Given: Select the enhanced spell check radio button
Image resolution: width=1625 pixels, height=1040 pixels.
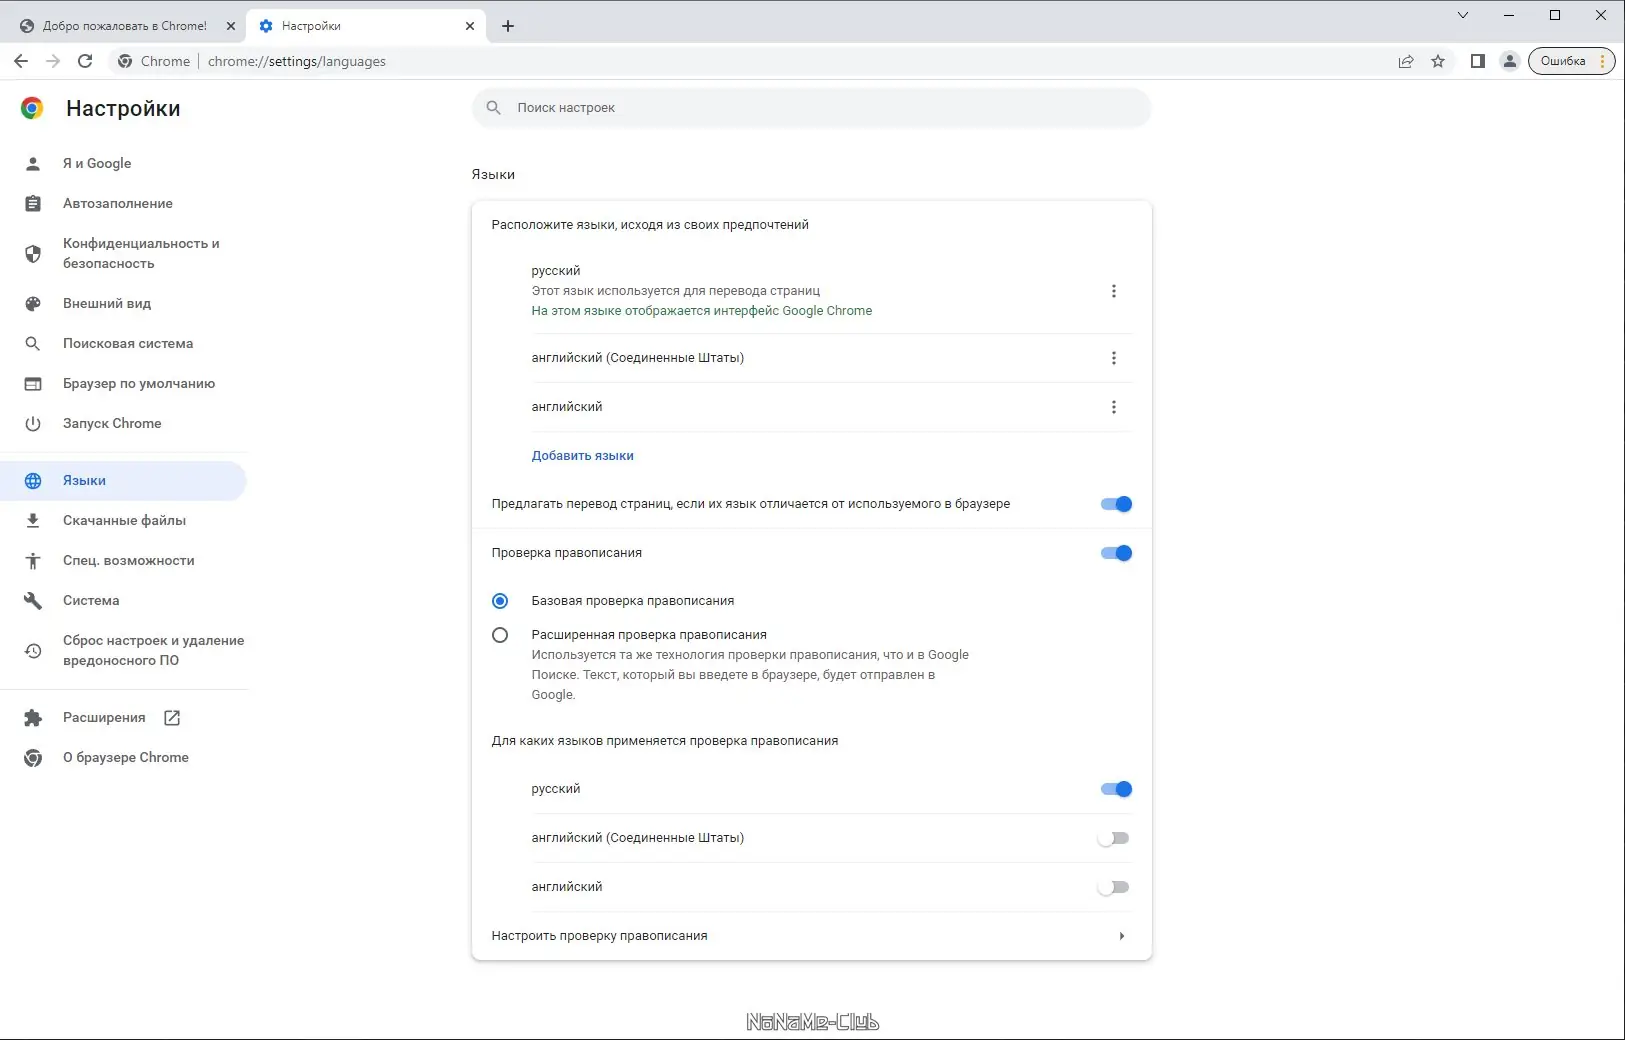Looking at the screenshot, I should [x=500, y=635].
